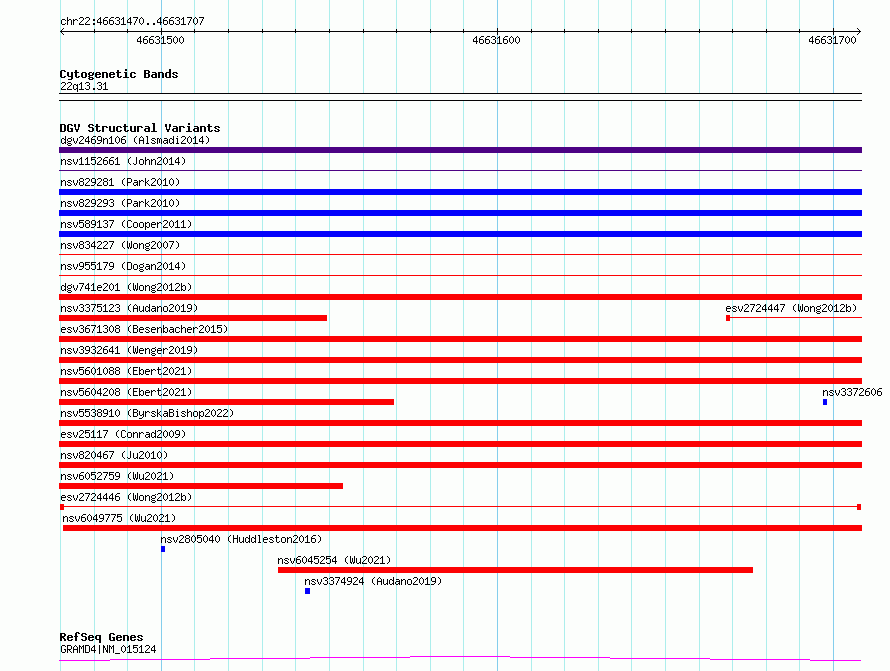Click the GRAMD4|NM_015124 gene label

(x=108, y=649)
